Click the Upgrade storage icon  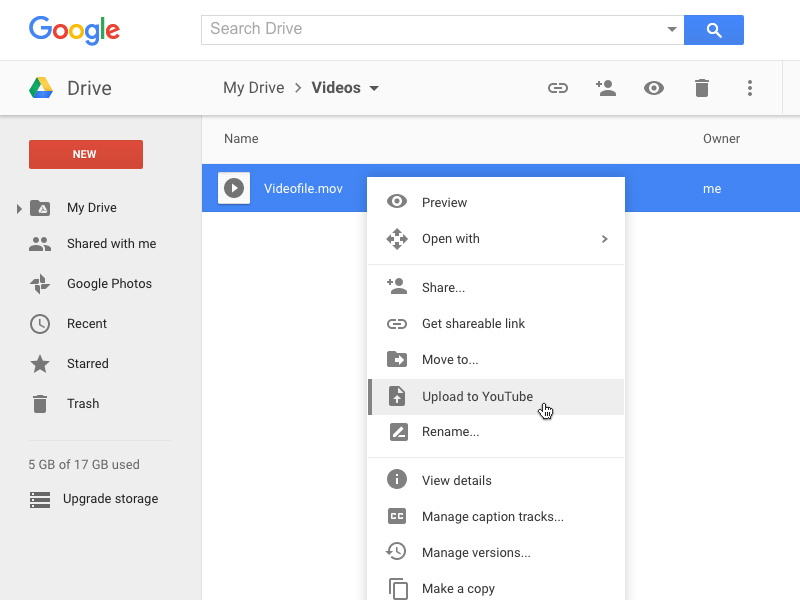coord(40,499)
